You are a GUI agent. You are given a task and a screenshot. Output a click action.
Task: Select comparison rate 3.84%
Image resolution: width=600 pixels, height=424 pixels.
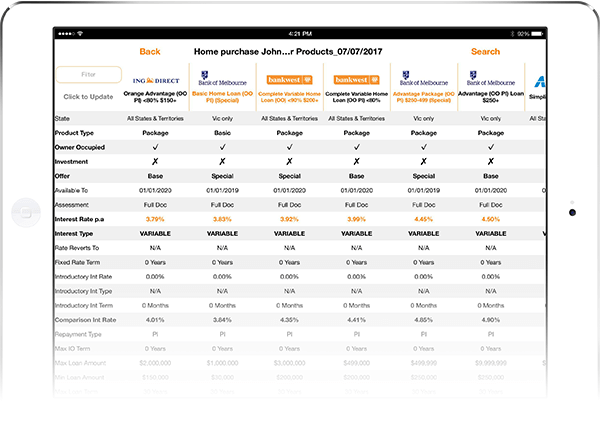[x=222, y=320]
